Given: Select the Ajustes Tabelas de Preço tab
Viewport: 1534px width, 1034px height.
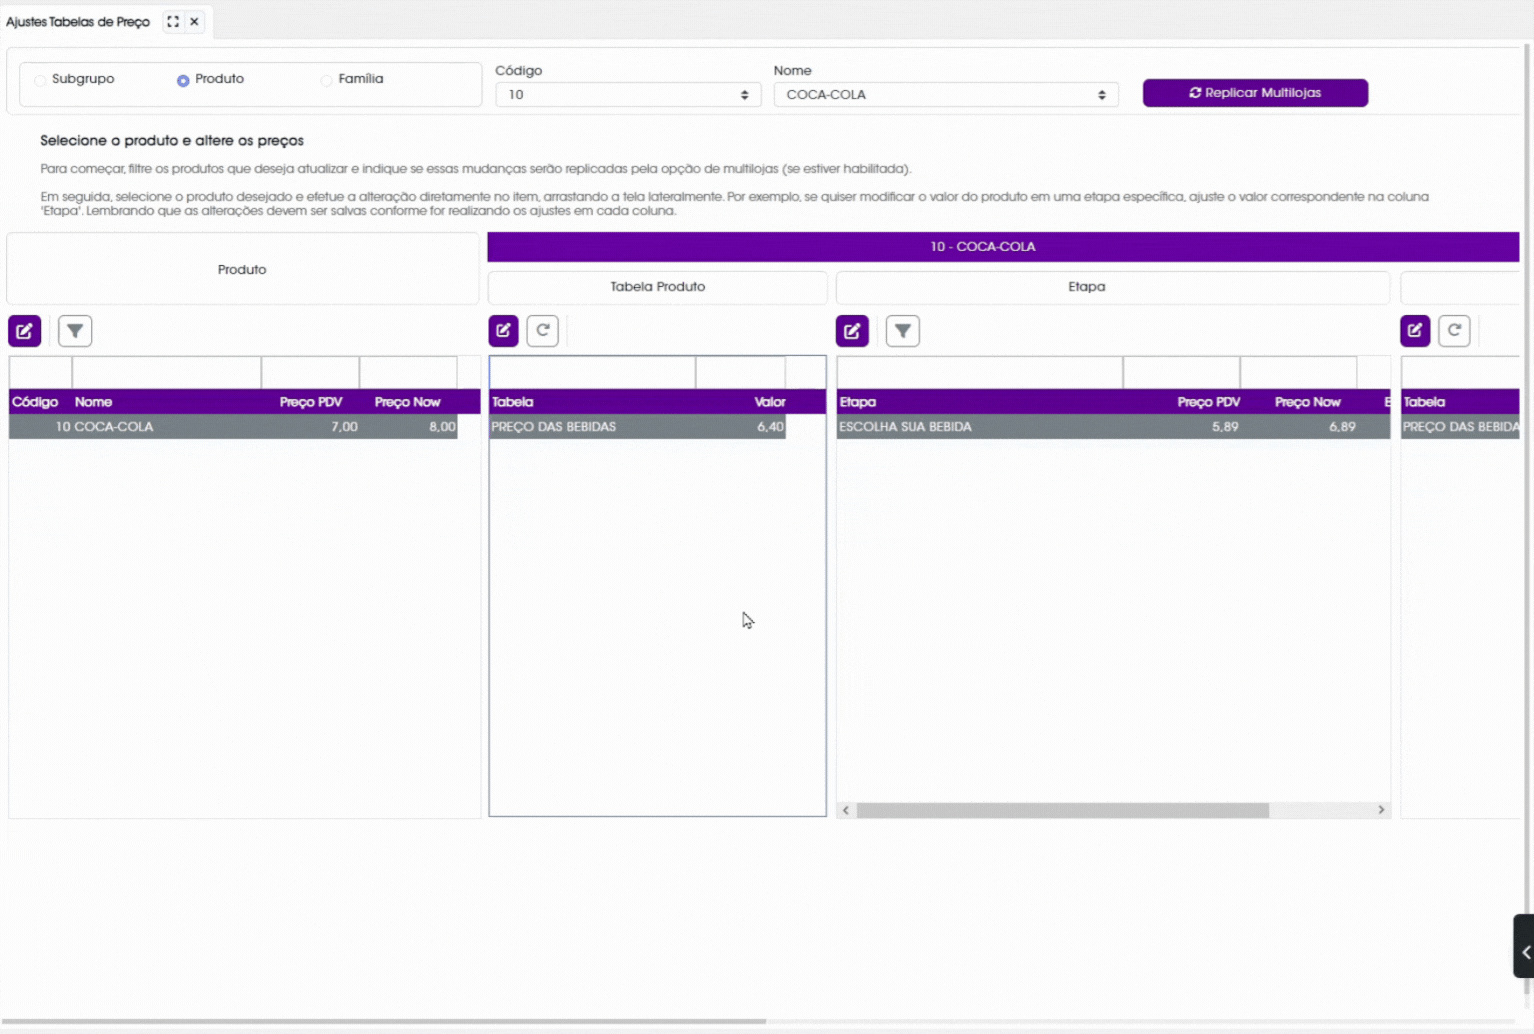Looking at the screenshot, I should click(x=78, y=21).
